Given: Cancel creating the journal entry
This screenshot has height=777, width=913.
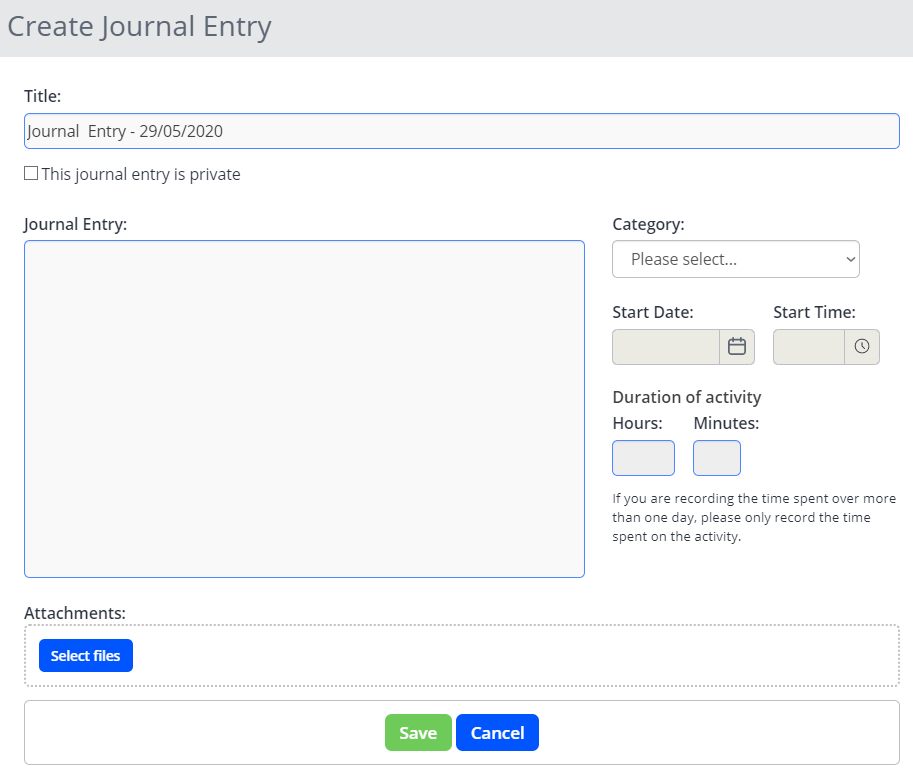Looking at the screenshot, I should [x=497, y=733].
